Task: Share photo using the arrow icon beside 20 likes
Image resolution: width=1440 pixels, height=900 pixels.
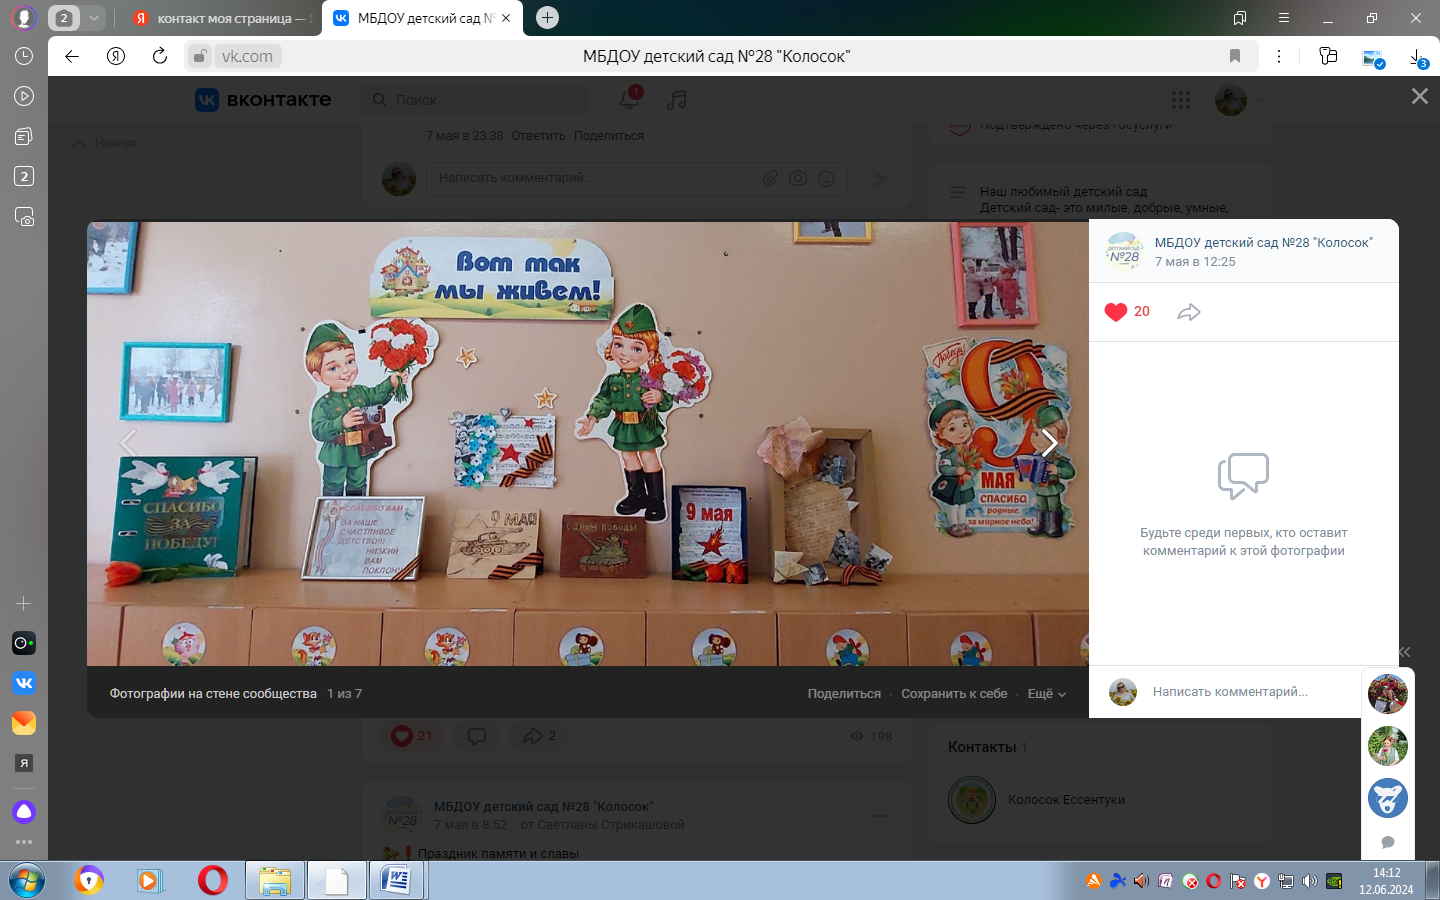Action: [1189, 312]
